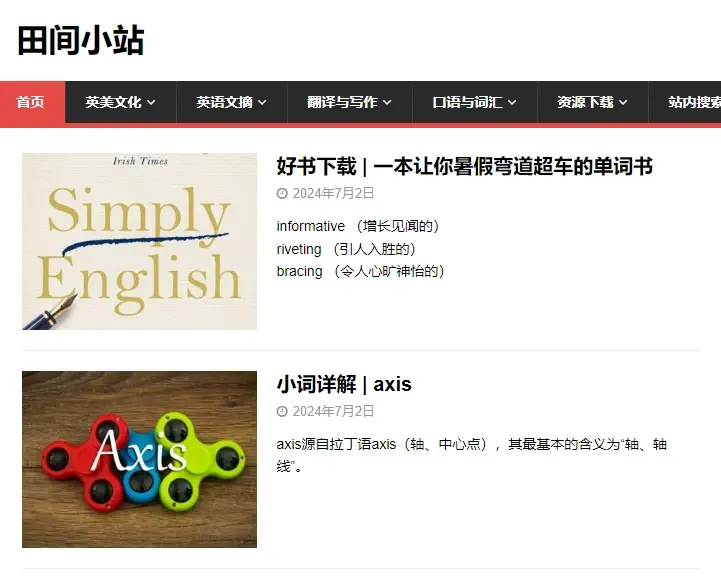Open the Simply English book cover thumbnail
Viewport: 721px width, 586px height.
click(139, 241)
